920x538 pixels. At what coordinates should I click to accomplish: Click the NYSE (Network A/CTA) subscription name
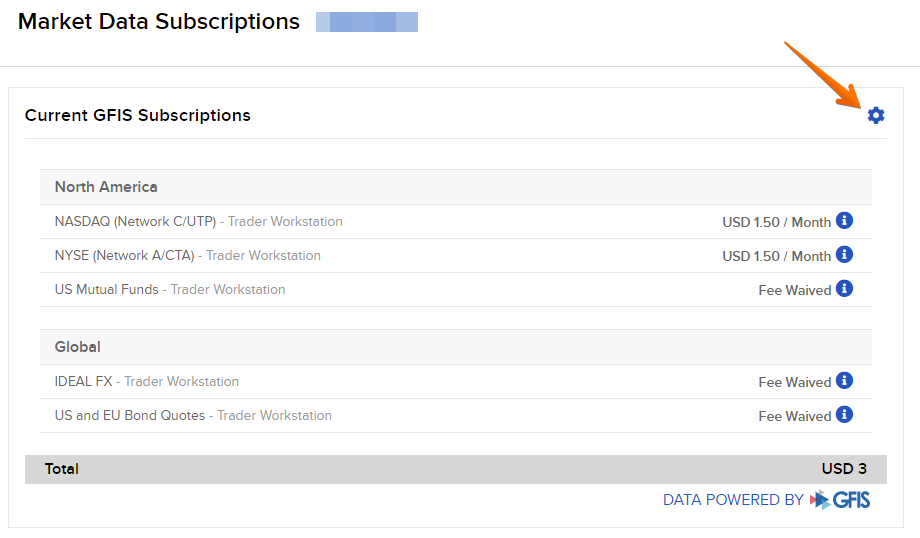[124, 255]
